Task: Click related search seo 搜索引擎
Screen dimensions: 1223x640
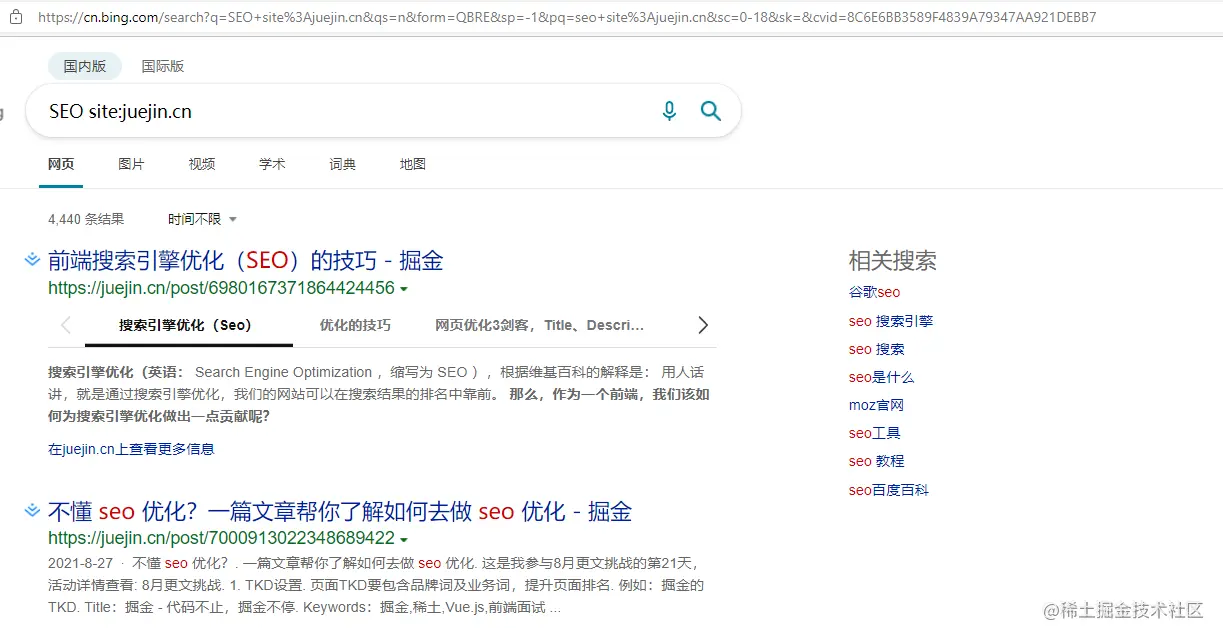Action: click(x=891, y=321)
